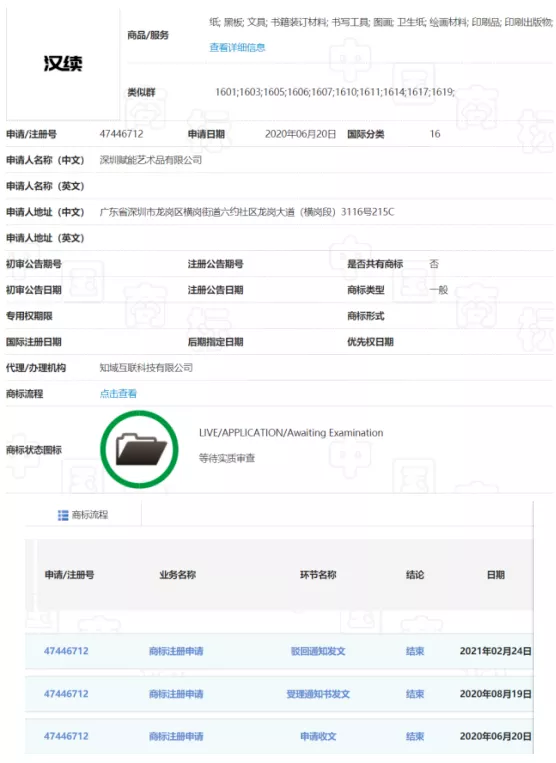Click the date 2020年06月20日 in the process table
Viewport: 556px width, 763px height.
point(496,736)
